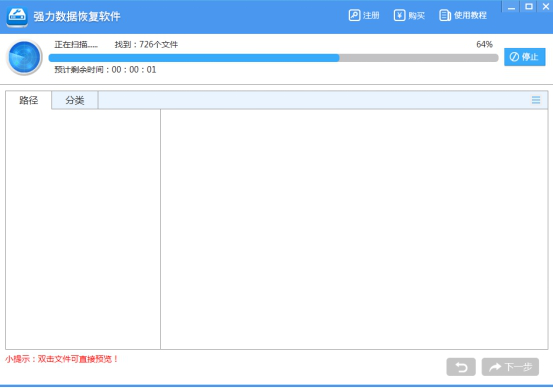Open the list view menu icon
Image resolution: width=553 pixels, height=389 pixels.
536,100
